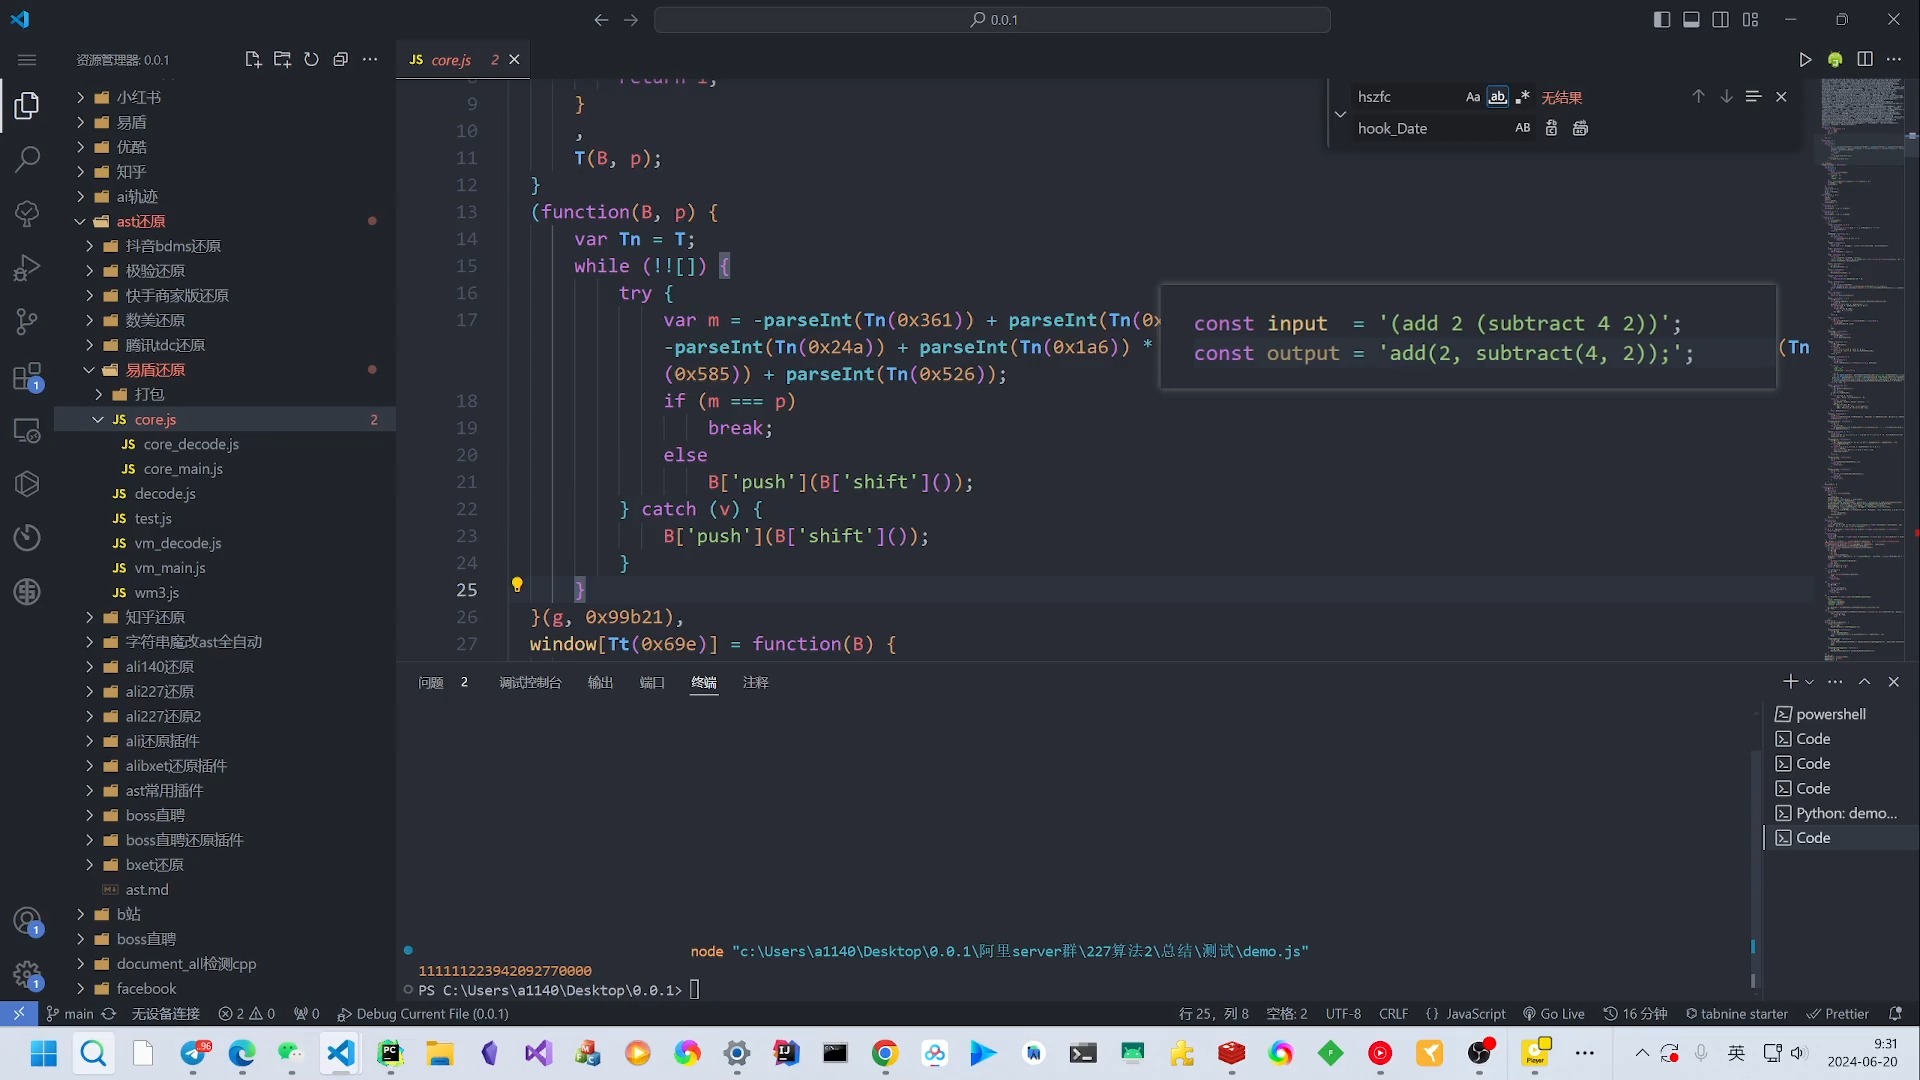Open the Extensions view
This screenshot has width=1920, height=1080.
click(x=27, y=376)
